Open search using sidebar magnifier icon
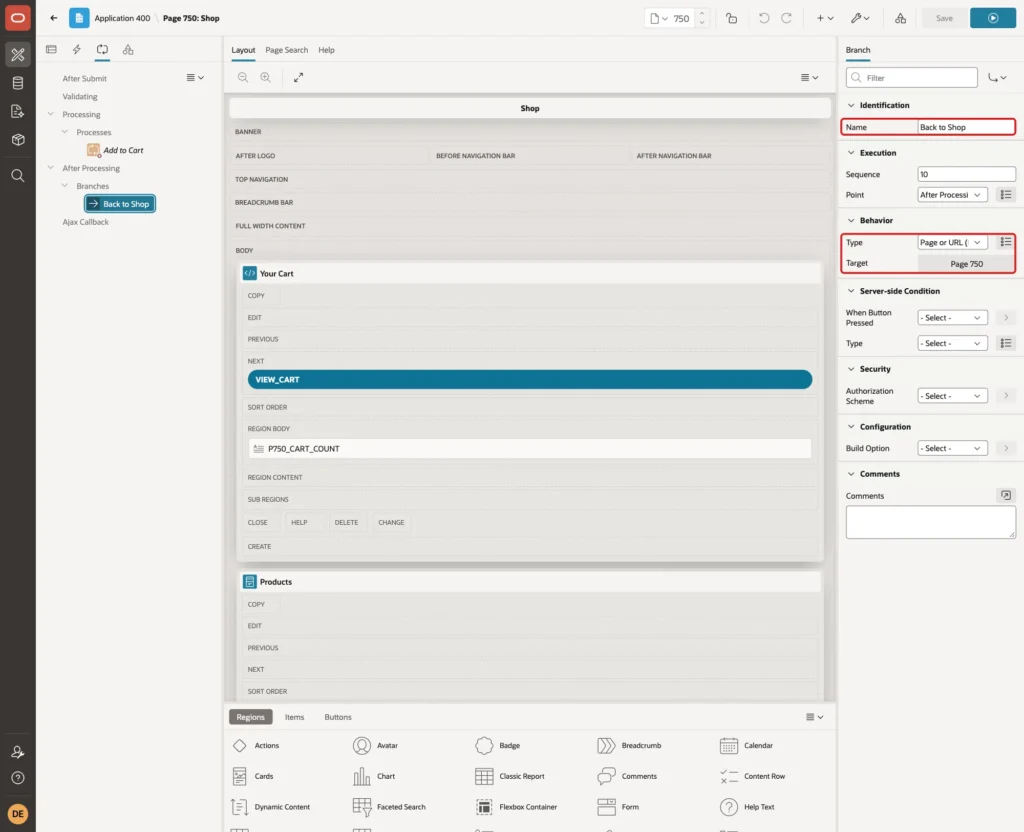The width and height of the screenshot is (1024, 832). pos(18,176)
